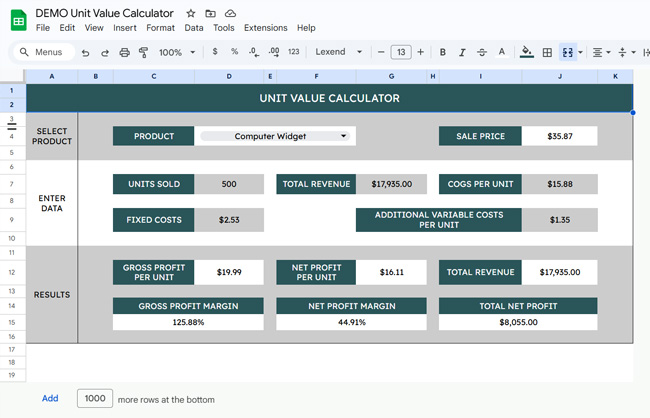
Task: Open the View menu
Action: (94, 28)
